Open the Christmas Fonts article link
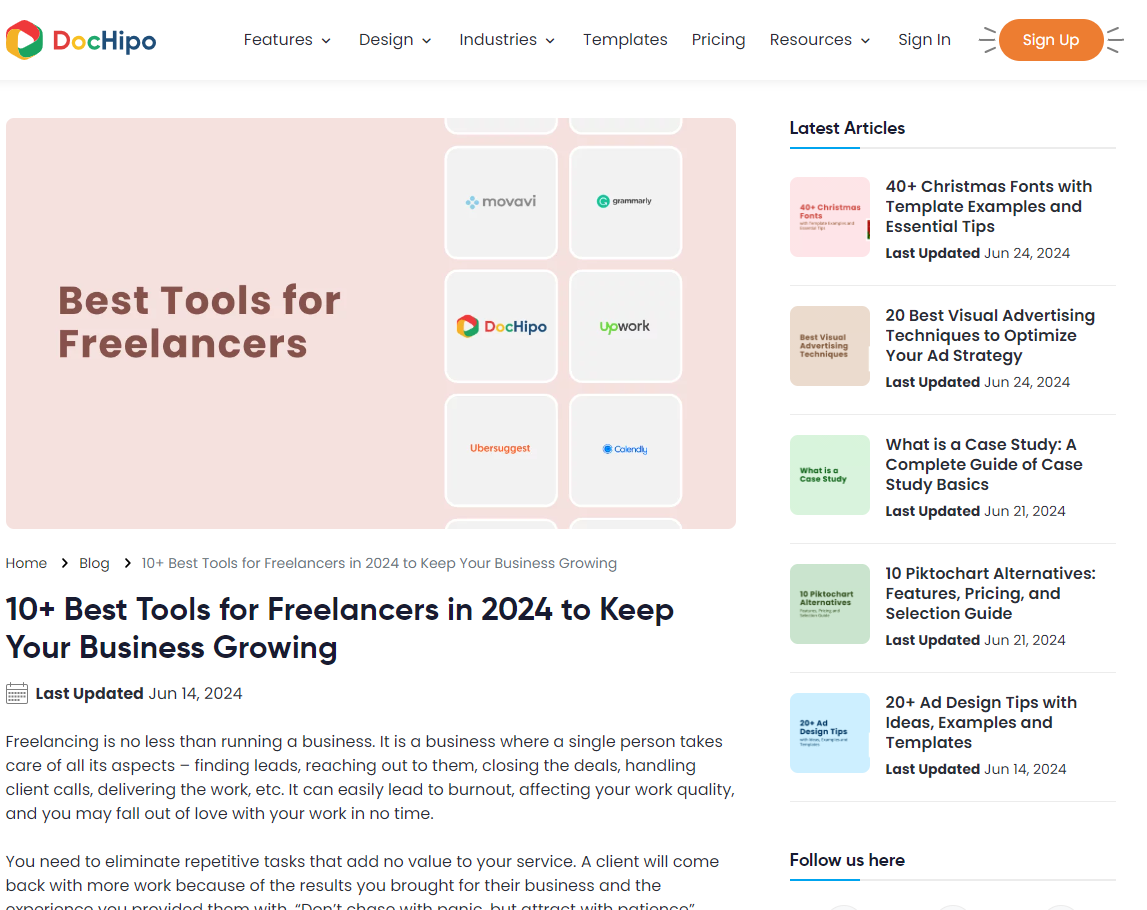The height and width of the screenshot is (910, 1147). 988,206
